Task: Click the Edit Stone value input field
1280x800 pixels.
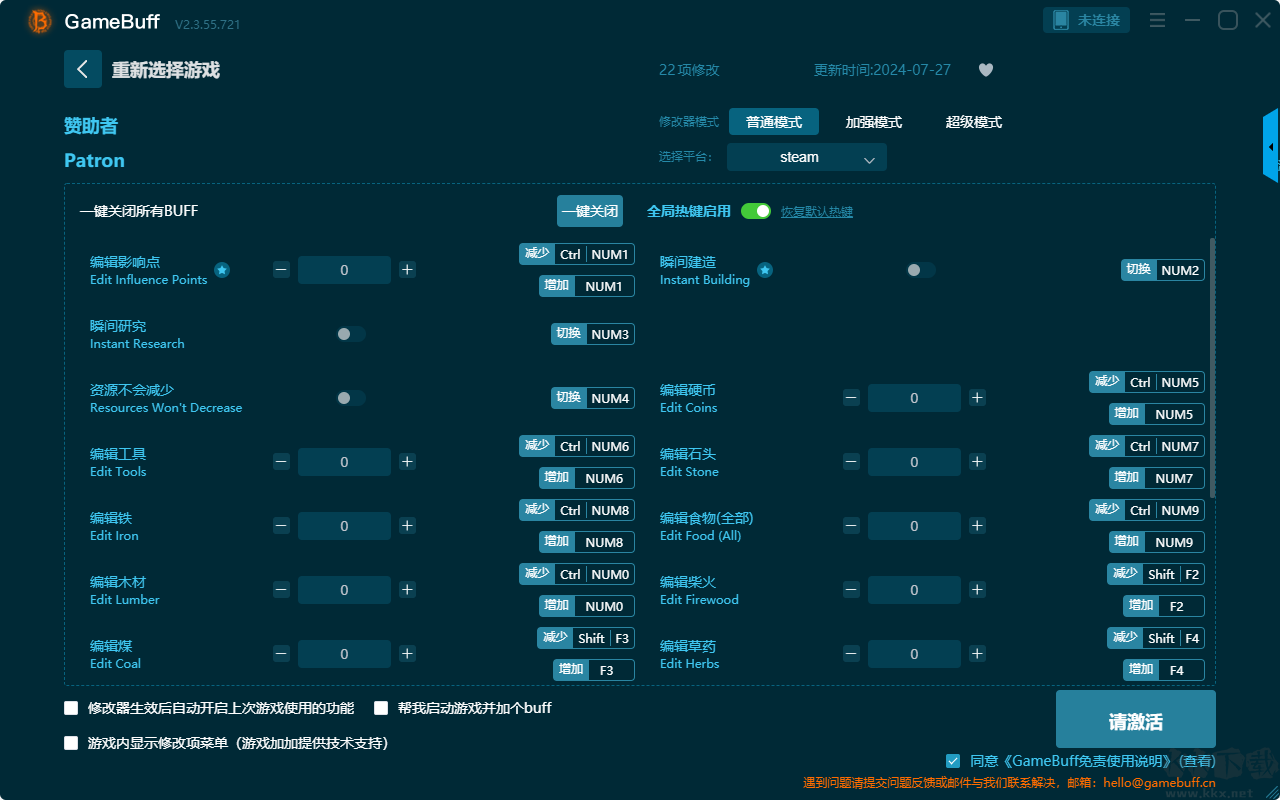Action: (914, 462)
